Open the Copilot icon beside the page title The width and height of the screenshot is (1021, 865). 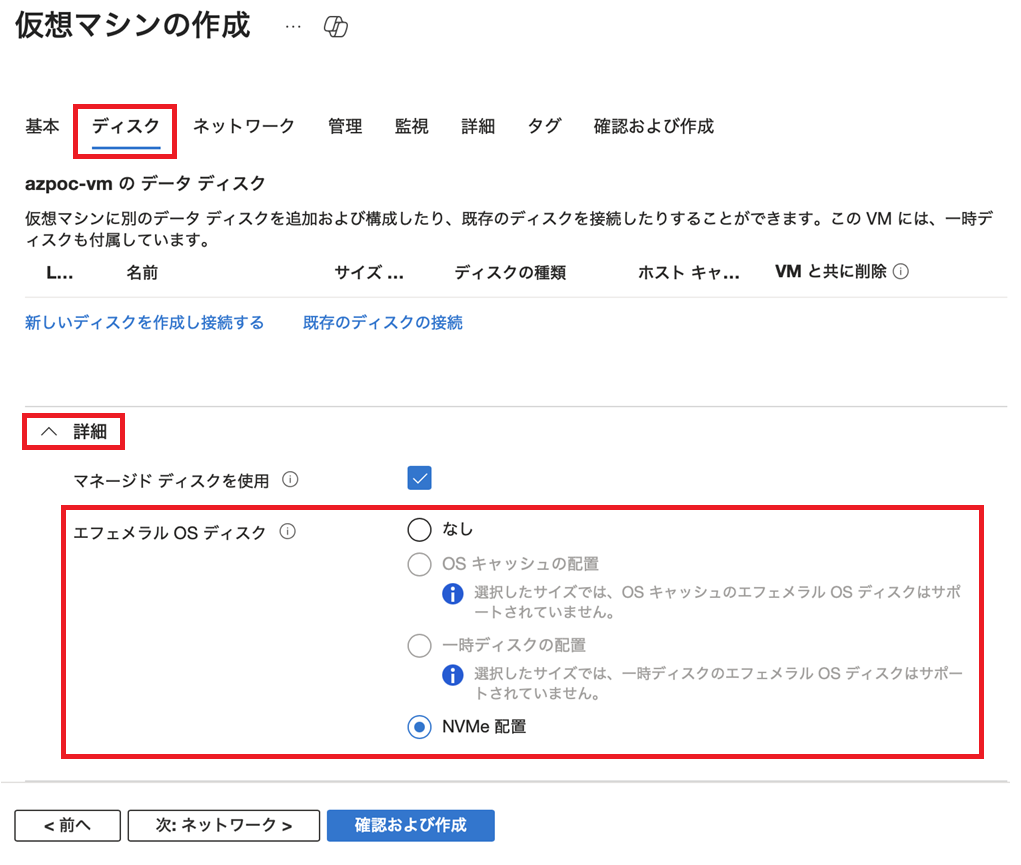tap(336, 27)
